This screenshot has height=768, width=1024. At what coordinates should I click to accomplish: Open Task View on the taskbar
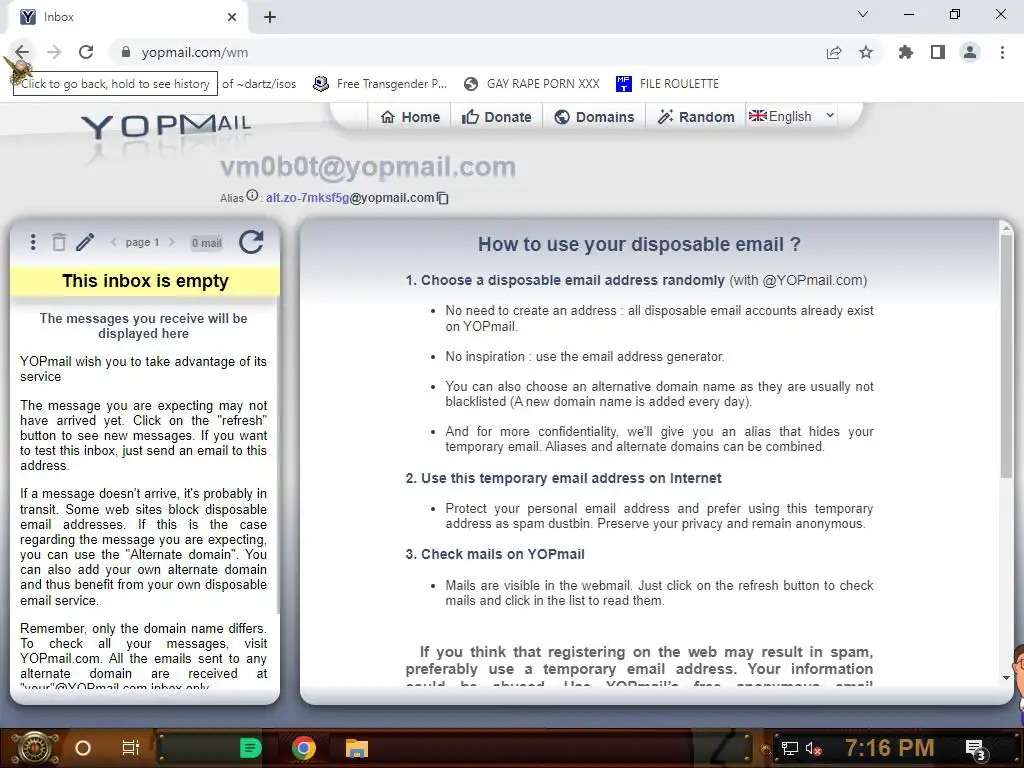(131, 748)
